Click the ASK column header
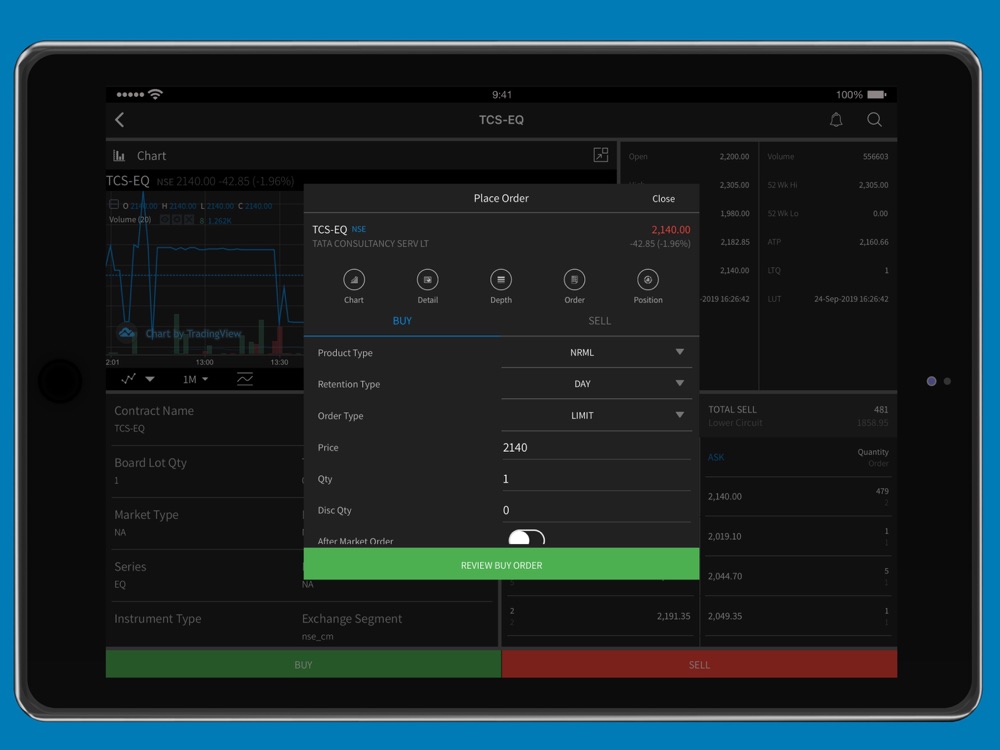The height and width of the screenshot is (750, 1000). pos(716,457)
